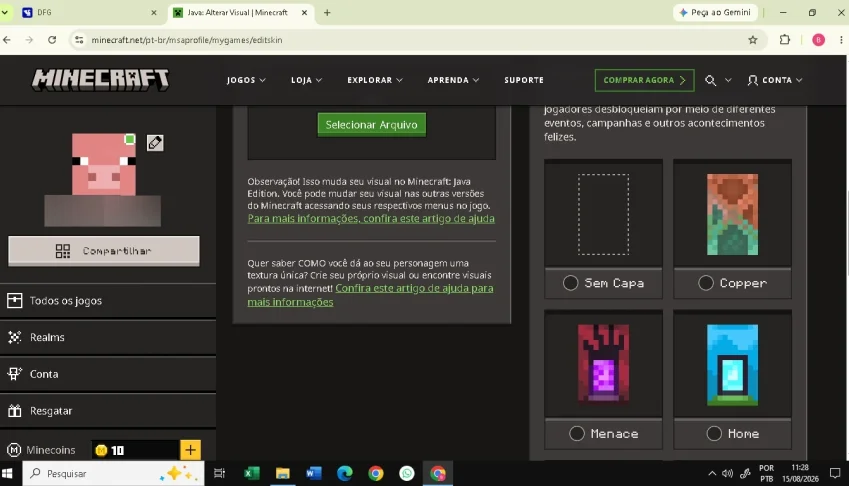Screen dimensions: 849x486
Task: Click the Peça ao Gemini button
Action: (715, 12)
